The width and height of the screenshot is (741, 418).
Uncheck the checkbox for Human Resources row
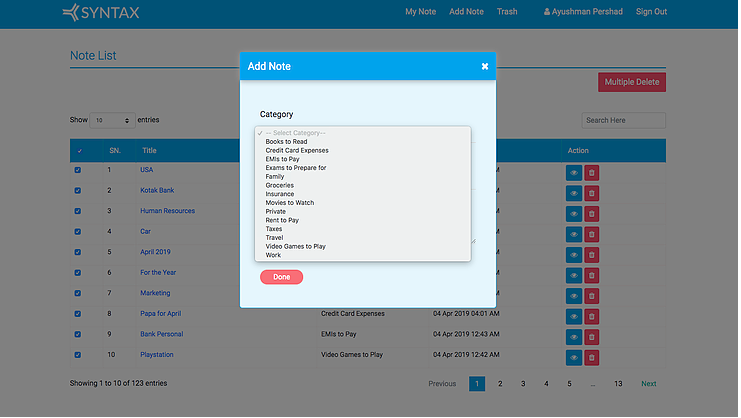pyautogui.click(x=78, y=211)
